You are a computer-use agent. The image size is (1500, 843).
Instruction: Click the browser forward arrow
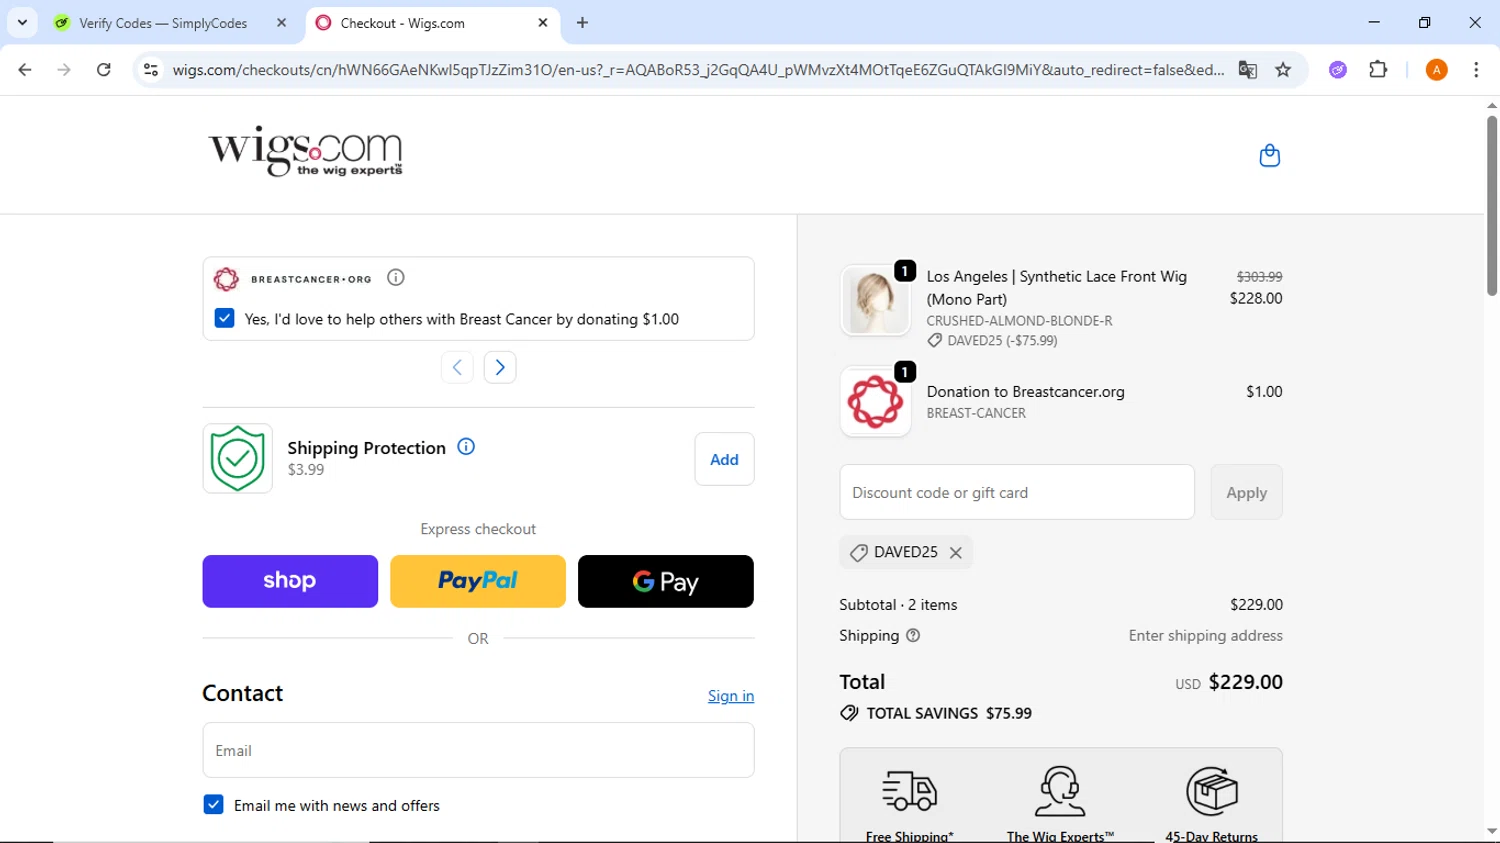point(64,70)
